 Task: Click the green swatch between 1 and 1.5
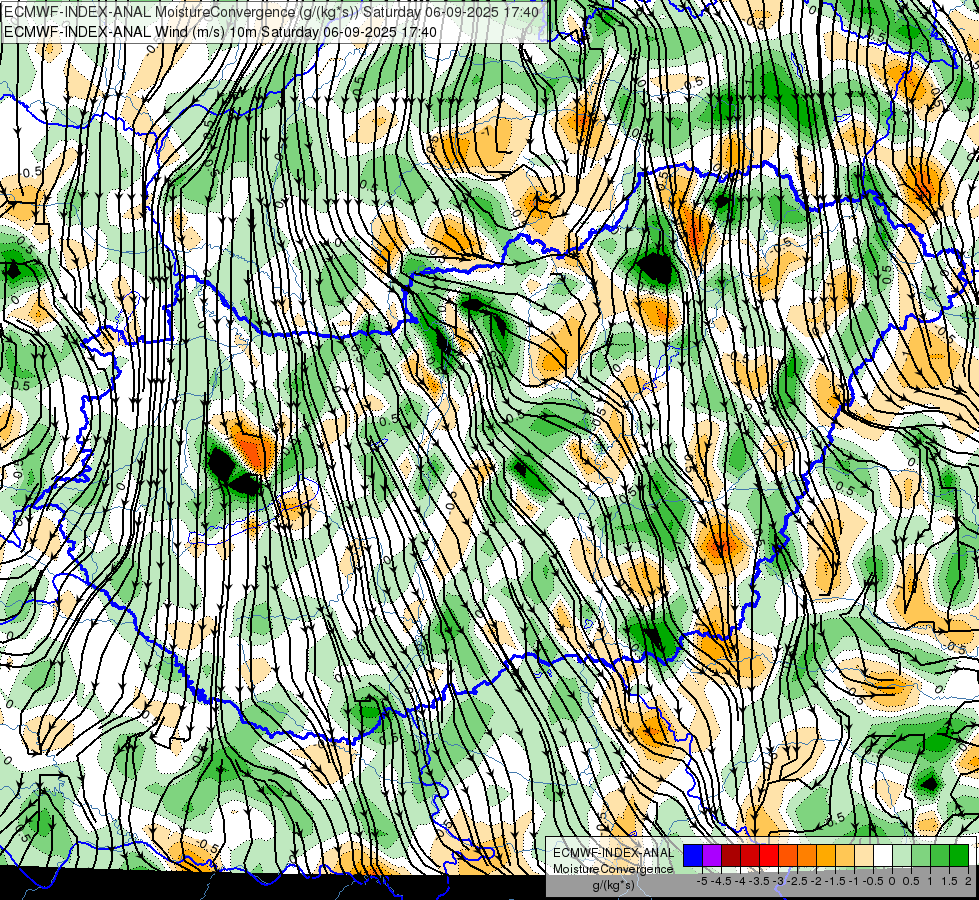click(x=940, y=855)
